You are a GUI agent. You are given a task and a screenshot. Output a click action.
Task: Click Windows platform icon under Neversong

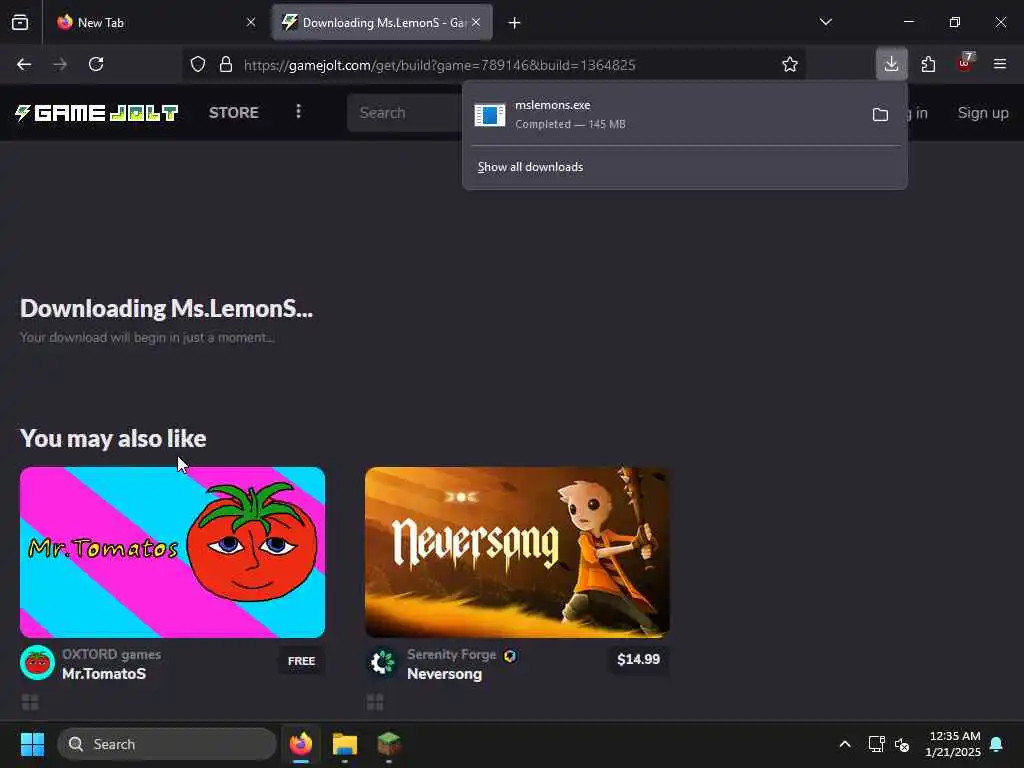tap(375, 702)
